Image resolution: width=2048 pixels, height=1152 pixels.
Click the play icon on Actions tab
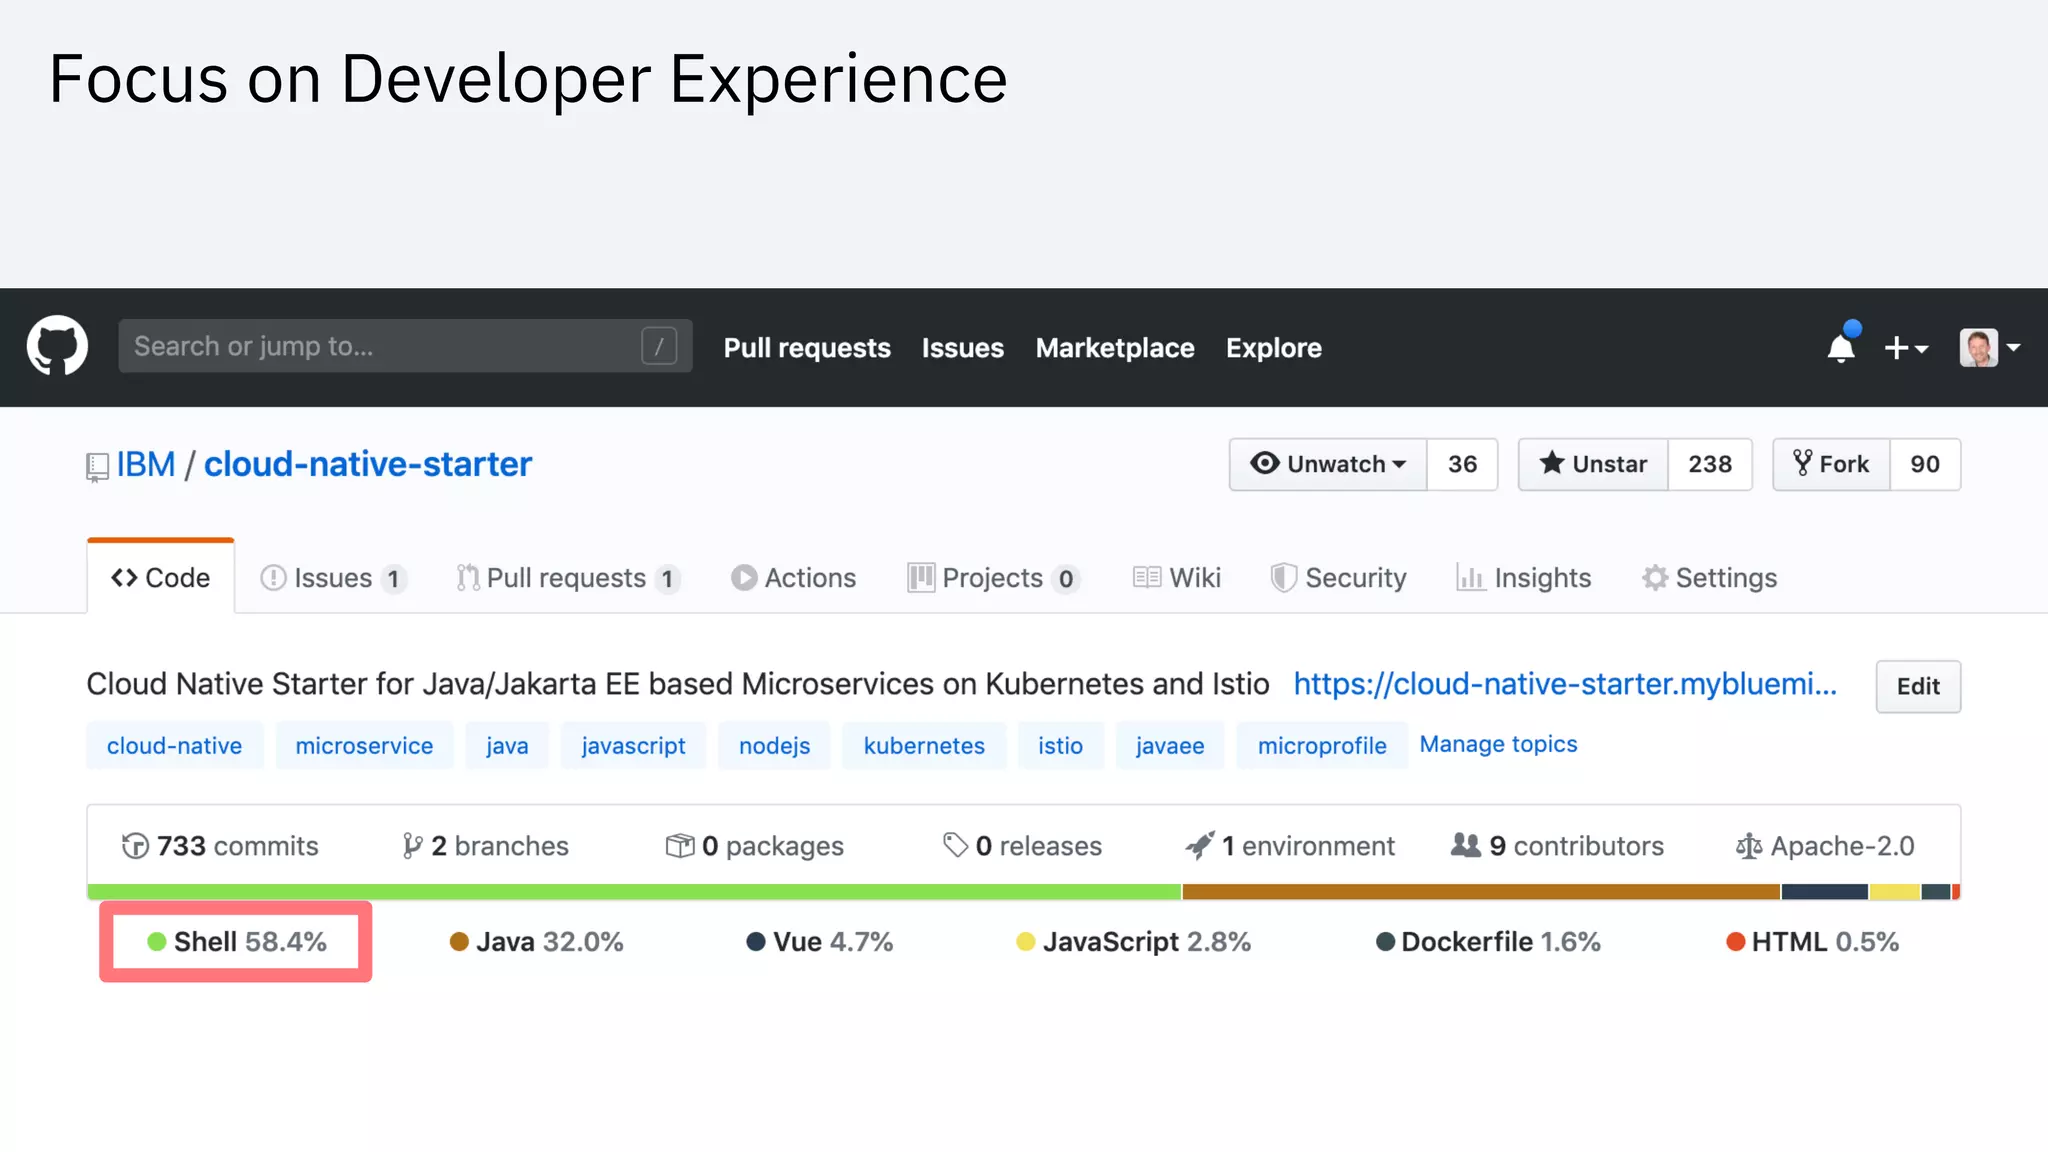744,578
